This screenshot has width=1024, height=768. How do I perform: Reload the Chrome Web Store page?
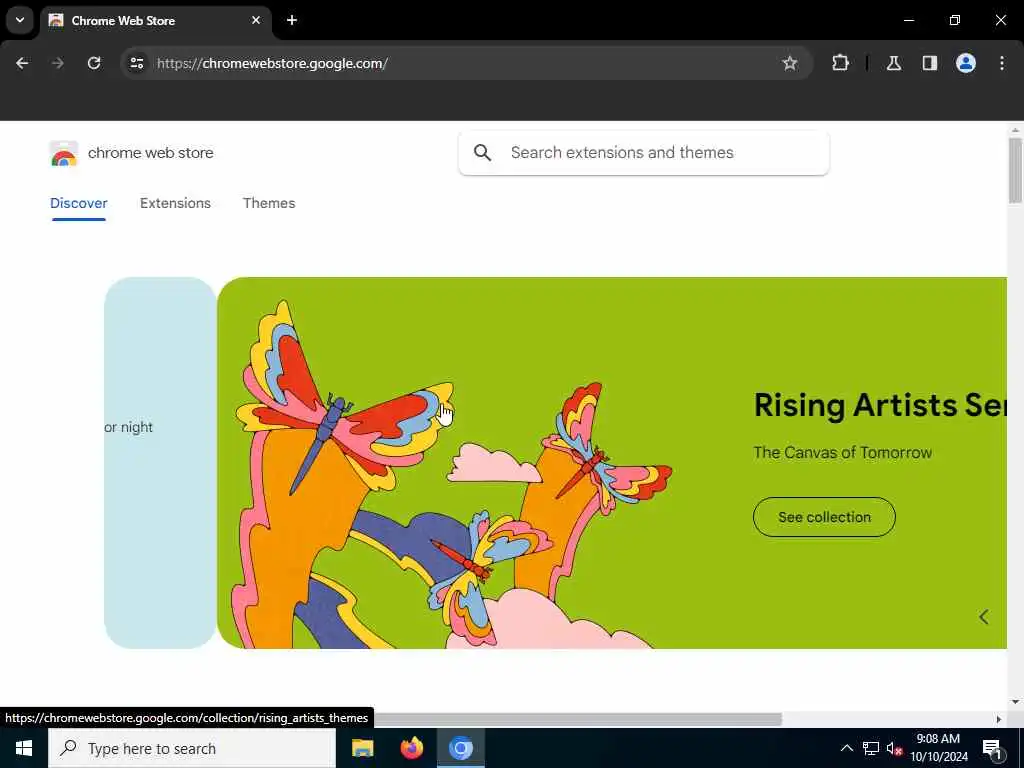pyautogui.click(x=94, y=63)
